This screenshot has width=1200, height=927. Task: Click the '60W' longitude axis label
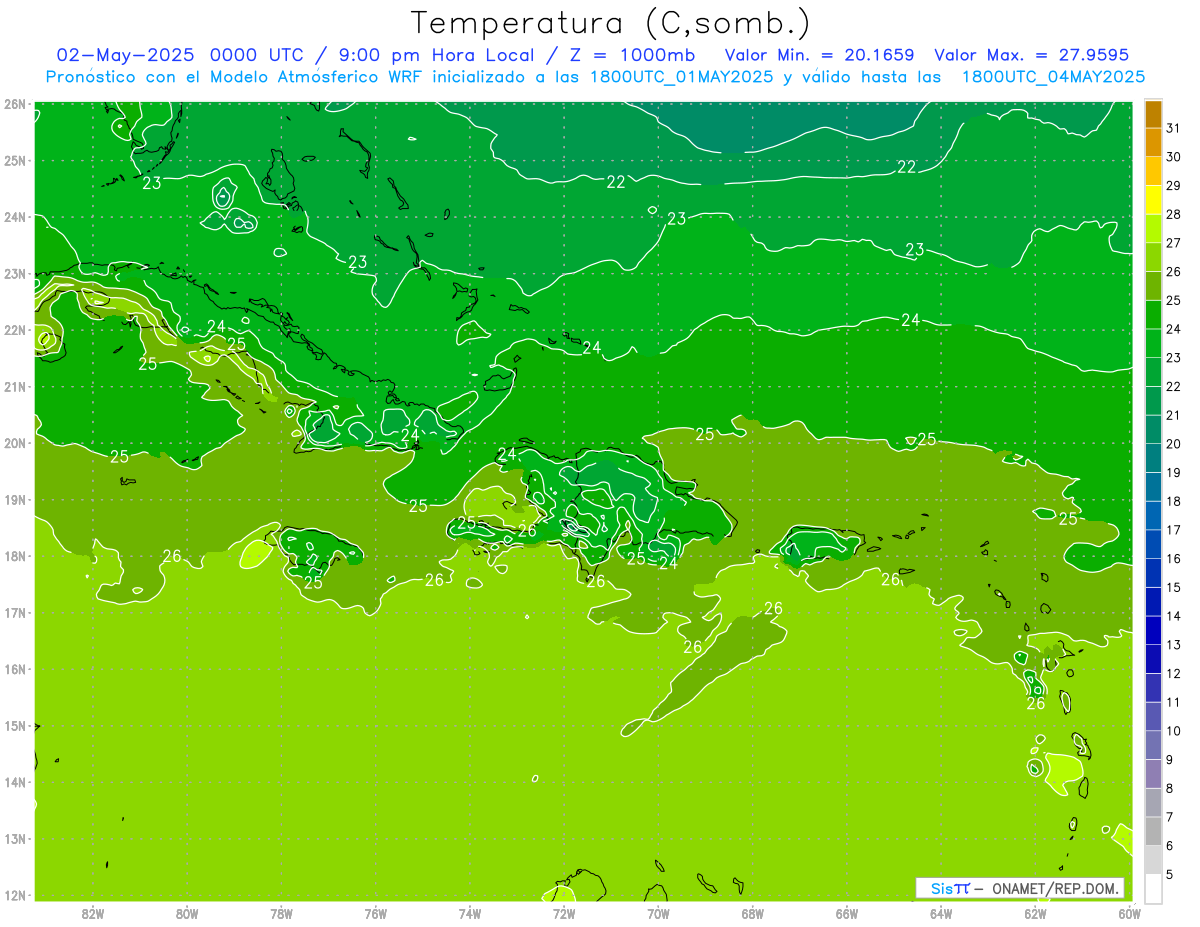click(x=1130, y=913)
